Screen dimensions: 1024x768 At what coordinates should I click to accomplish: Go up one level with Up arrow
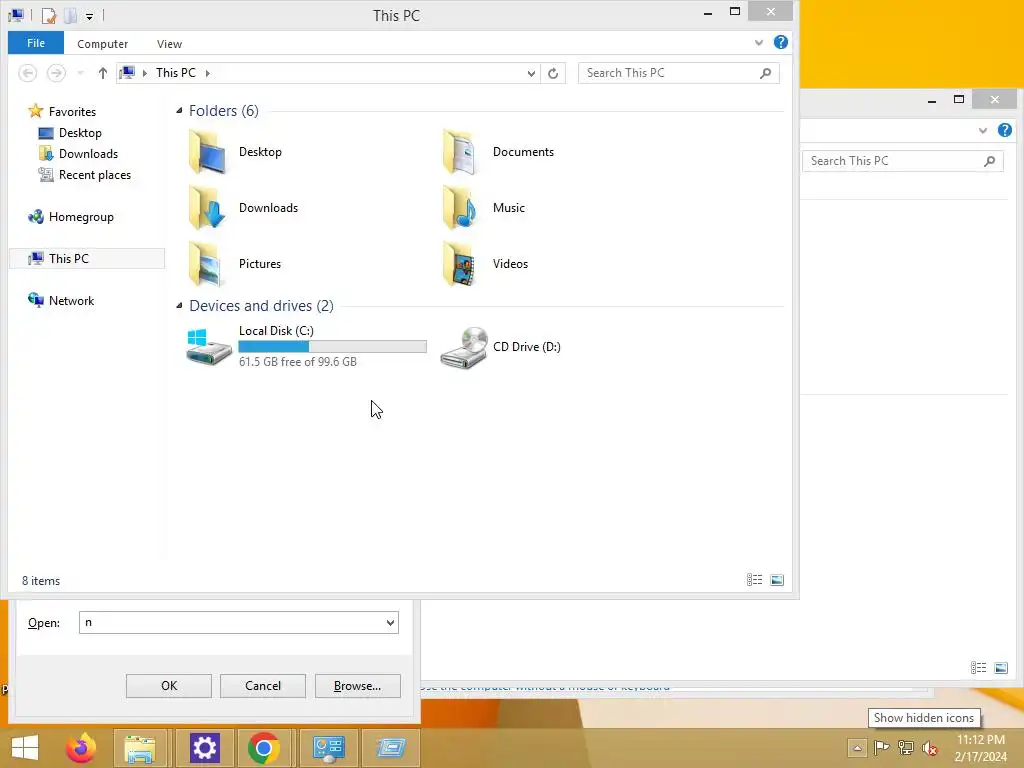tap(103, 73)
